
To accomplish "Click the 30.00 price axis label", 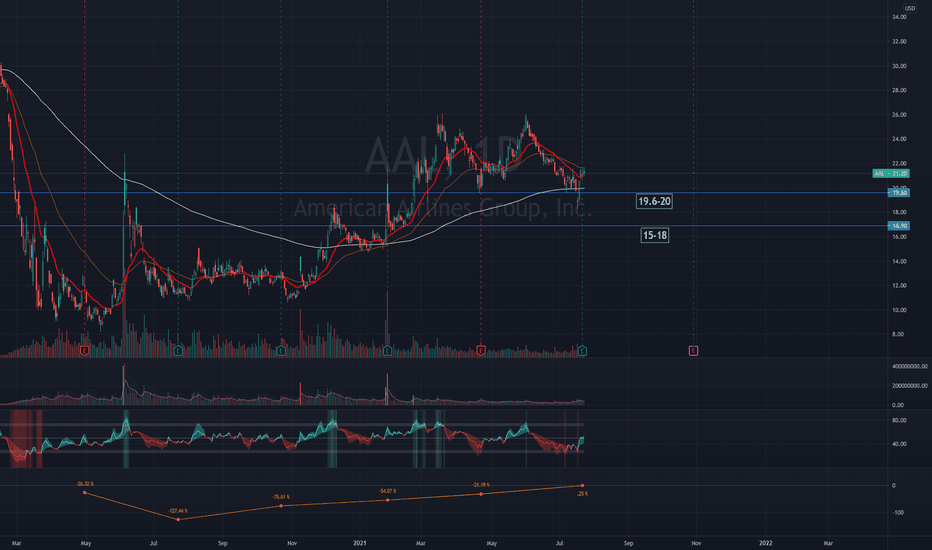I will (x=899, y=66).
